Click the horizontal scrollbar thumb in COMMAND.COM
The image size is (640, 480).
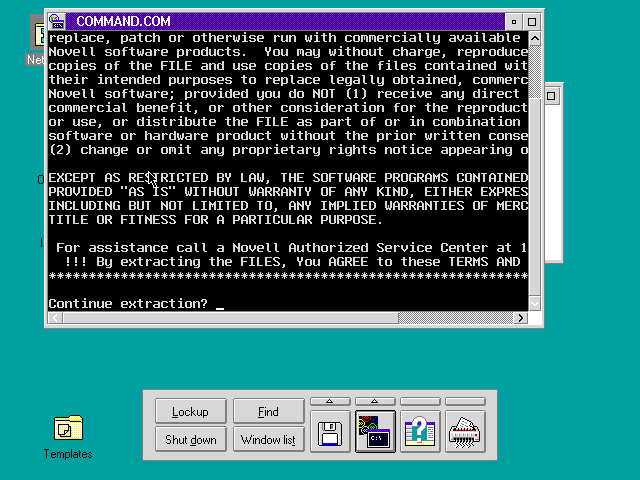(231, 318)
